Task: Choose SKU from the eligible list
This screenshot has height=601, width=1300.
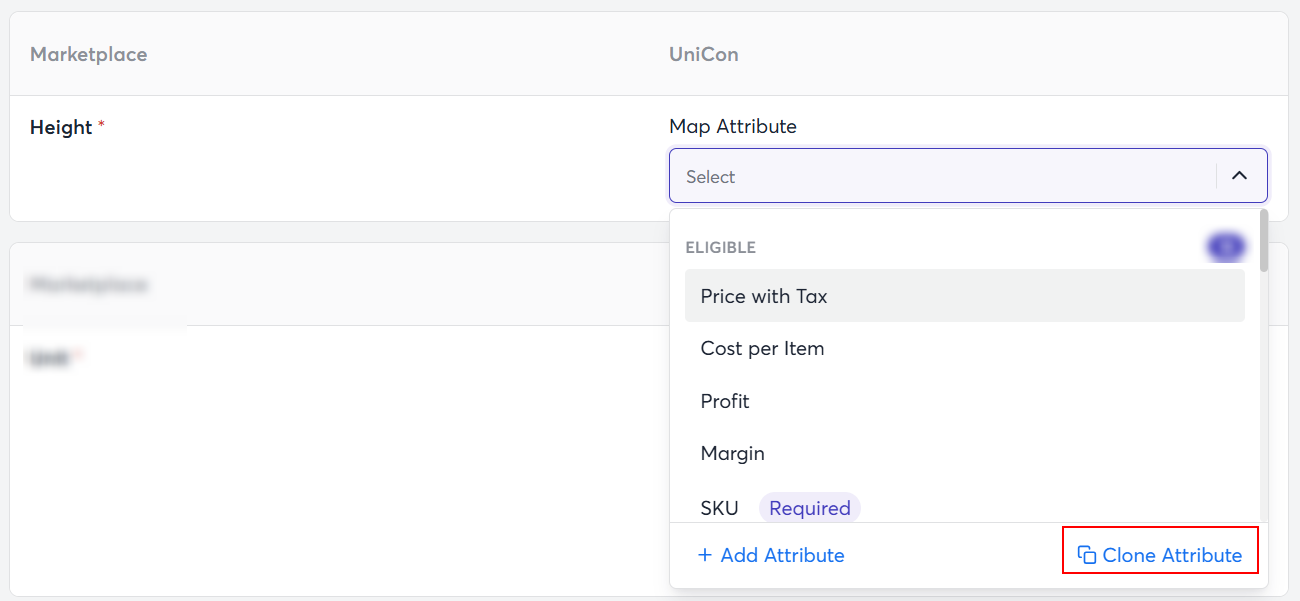Action: tap(719, 508)
